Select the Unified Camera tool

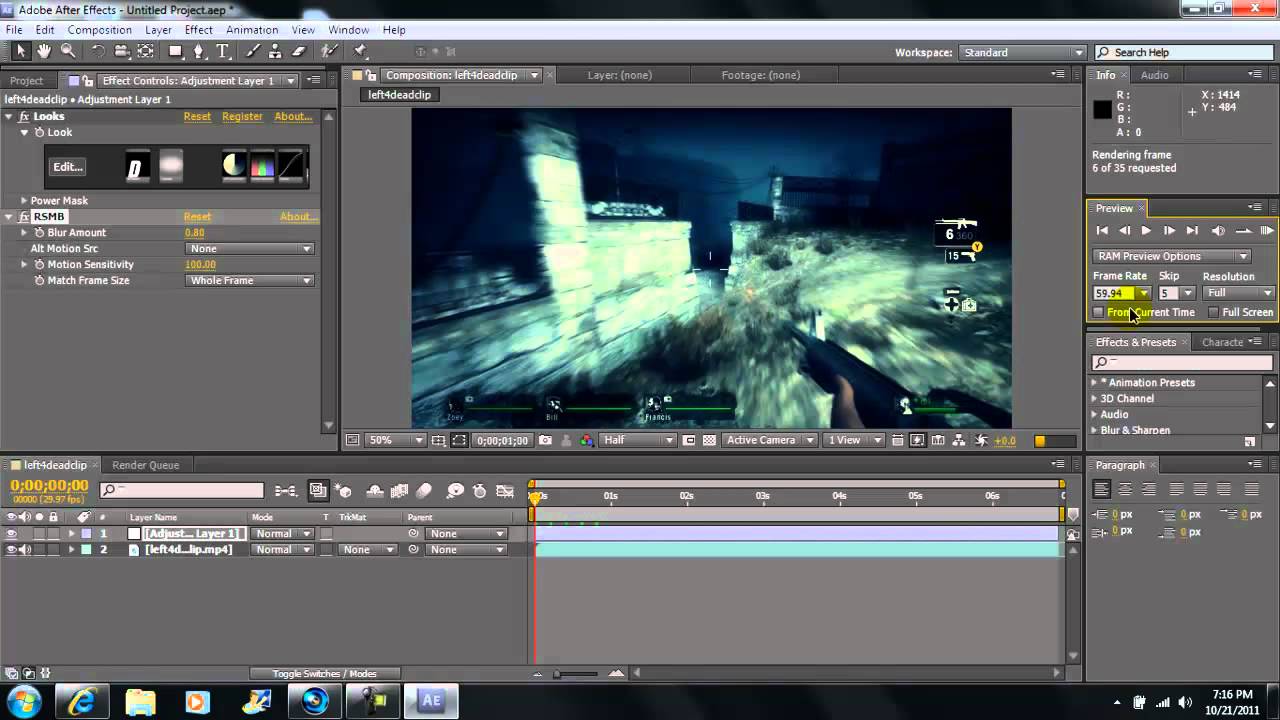pos(122,51)
